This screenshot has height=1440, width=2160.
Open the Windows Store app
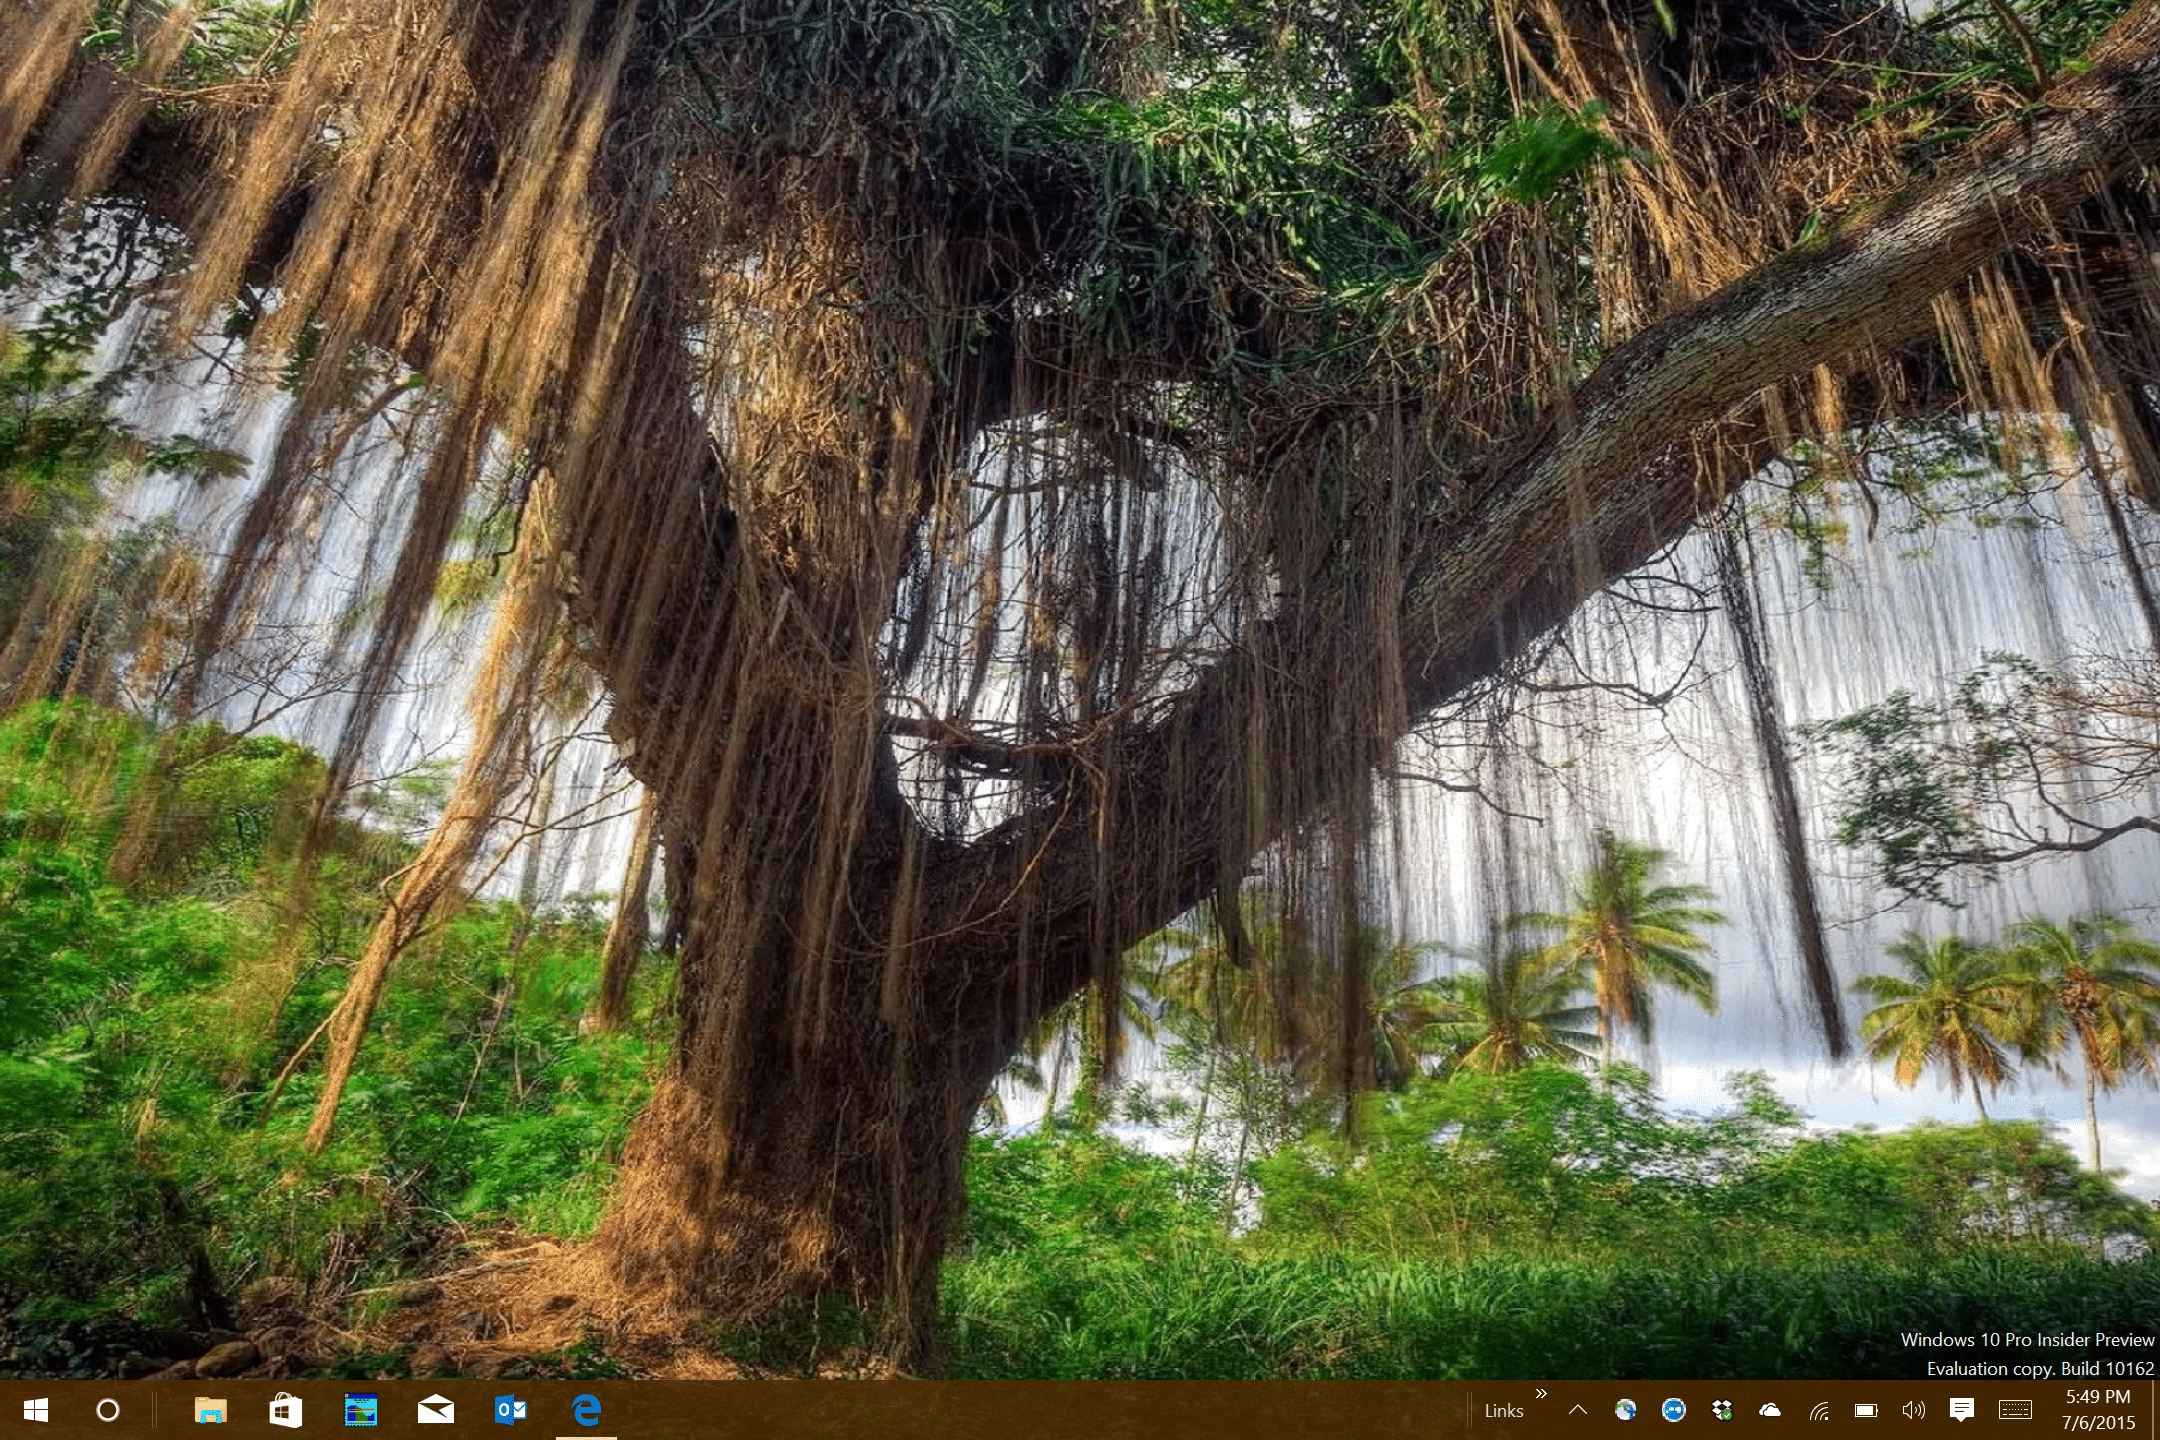click(286, 1410)
